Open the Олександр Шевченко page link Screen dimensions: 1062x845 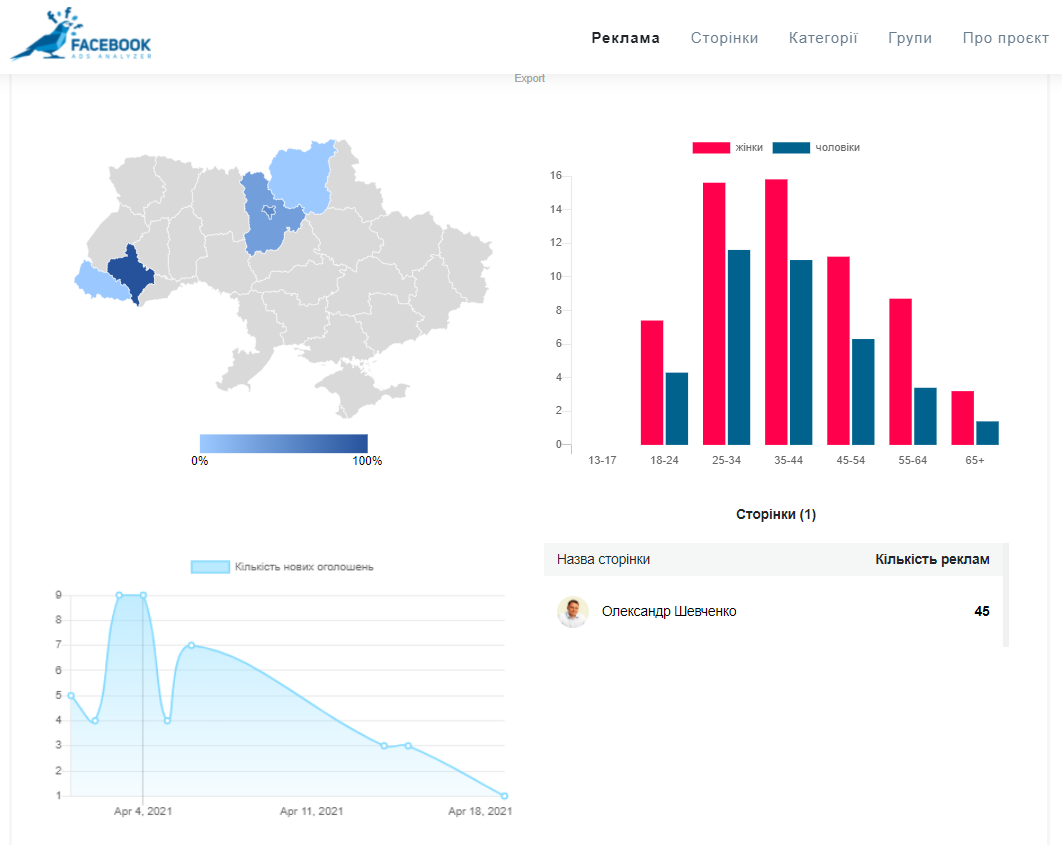tap(669, 612)
